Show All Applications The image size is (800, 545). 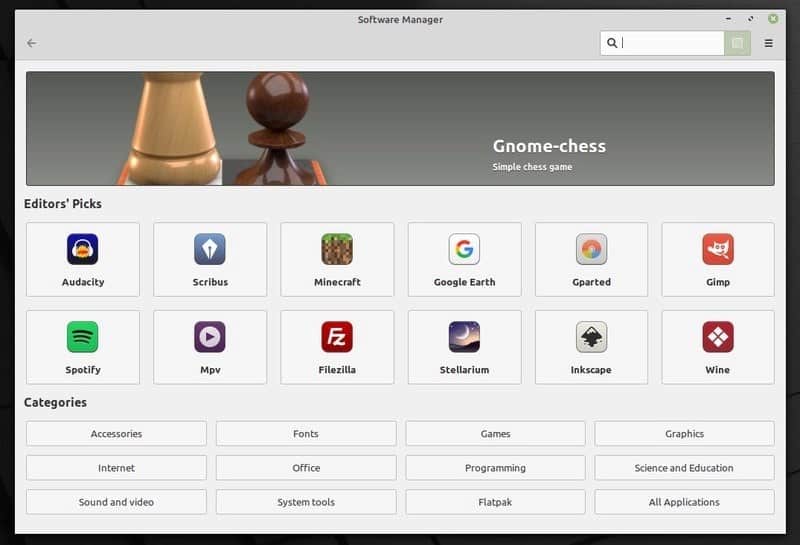684,502
